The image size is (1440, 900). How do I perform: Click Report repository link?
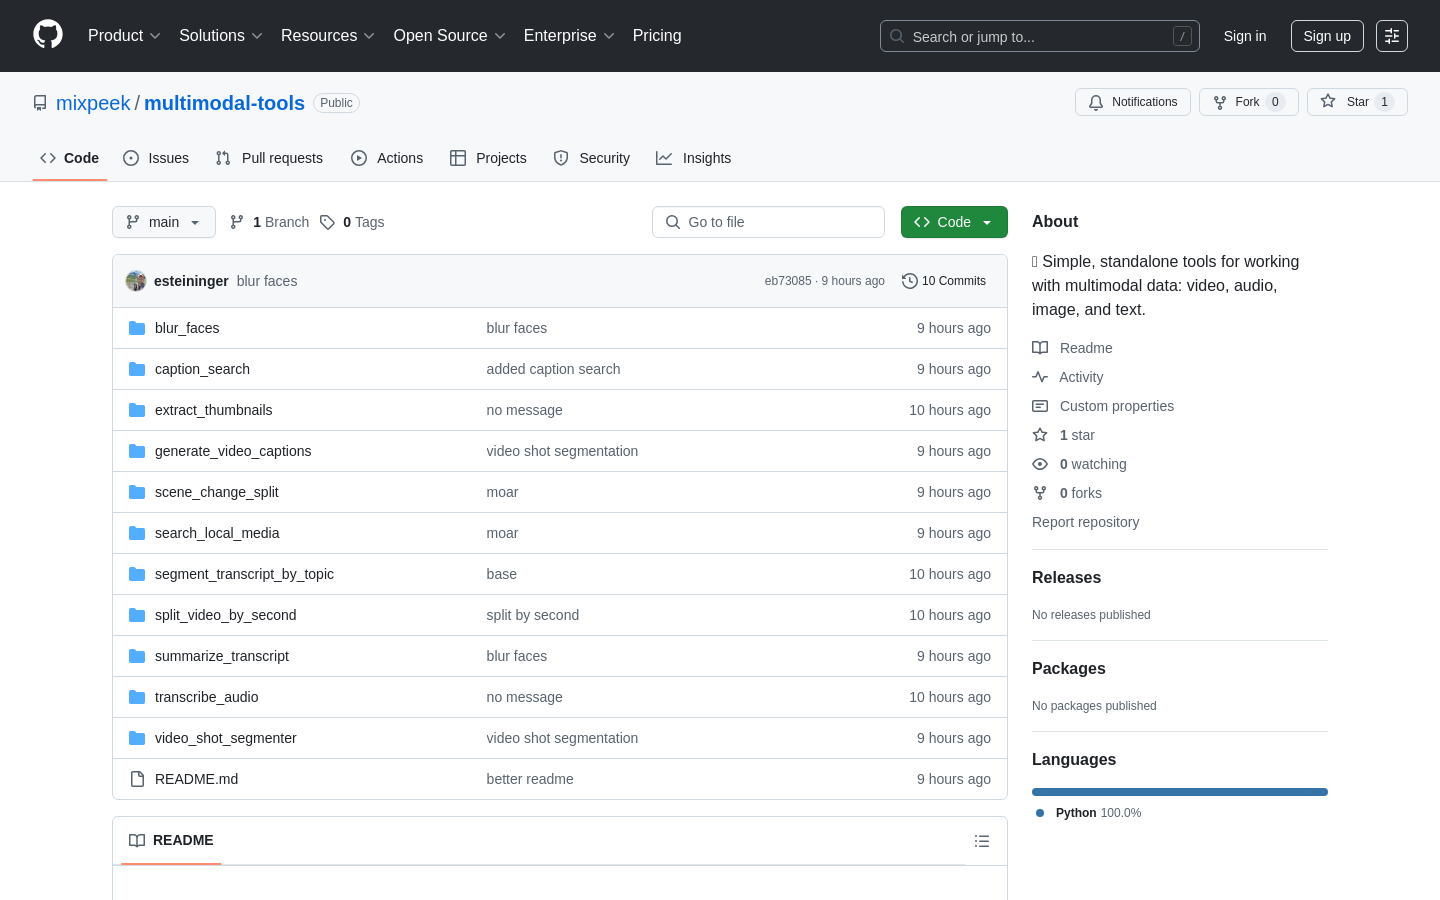tap(1085, 522)
